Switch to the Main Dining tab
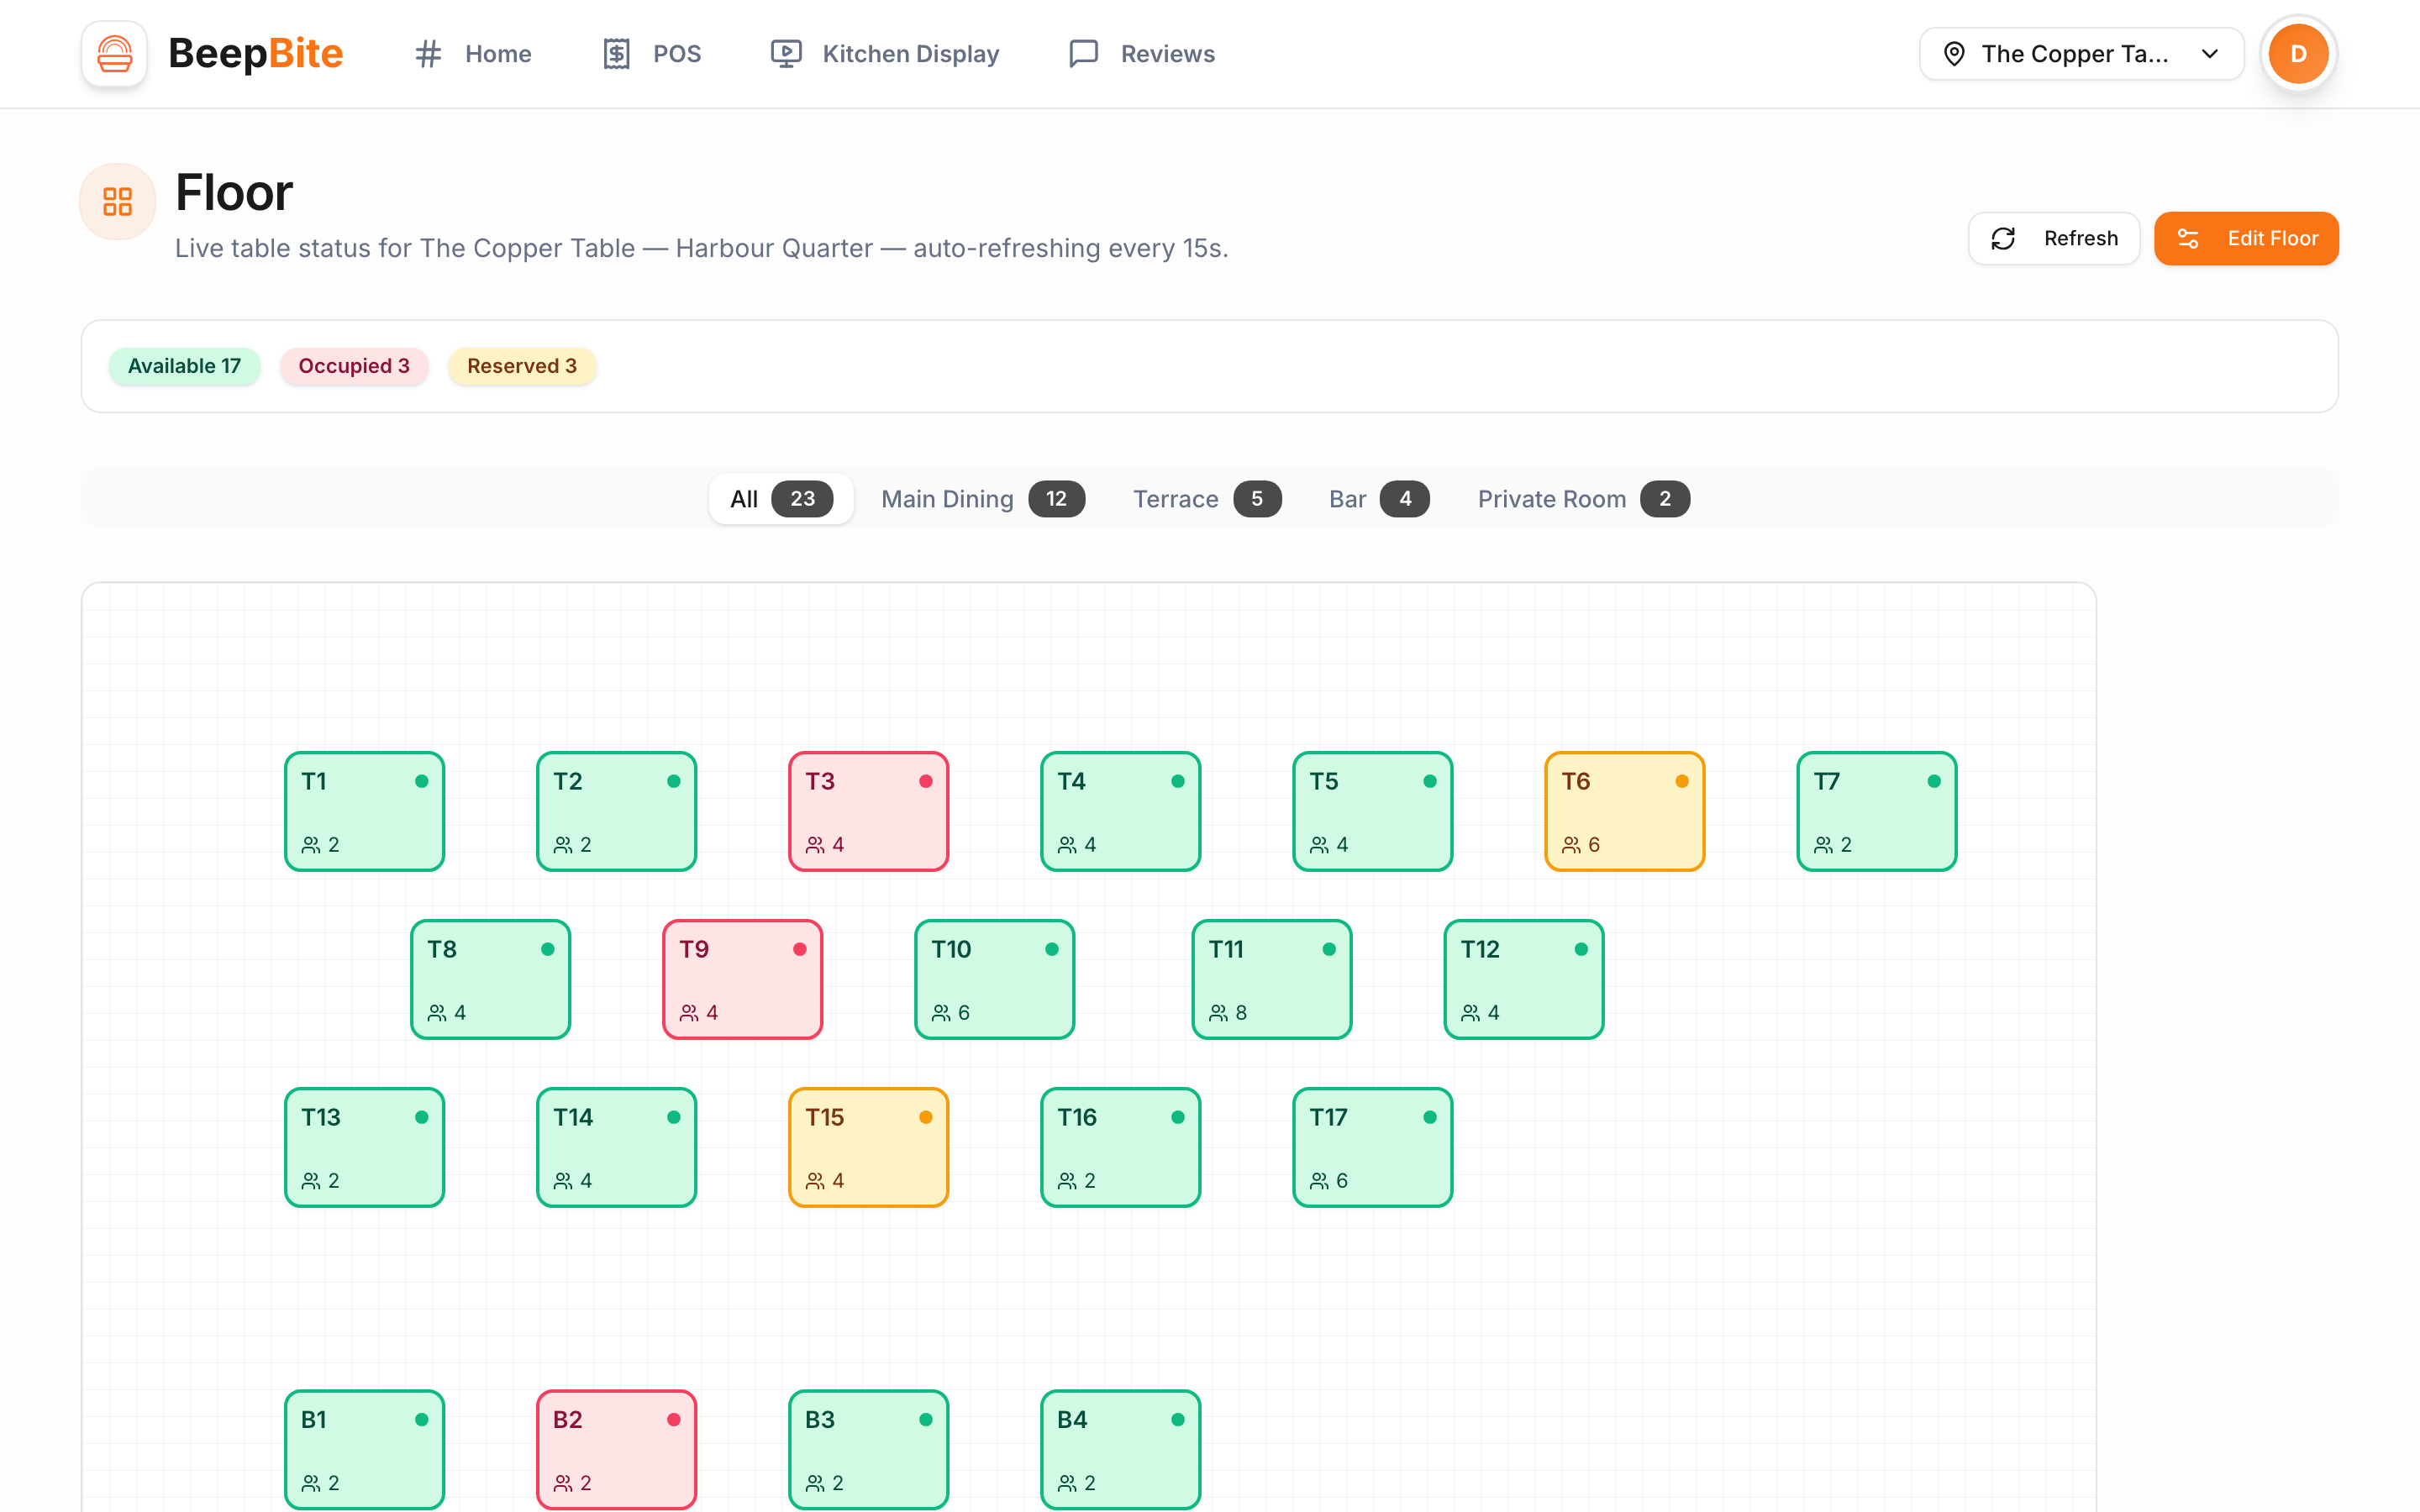 click(982, 499)
